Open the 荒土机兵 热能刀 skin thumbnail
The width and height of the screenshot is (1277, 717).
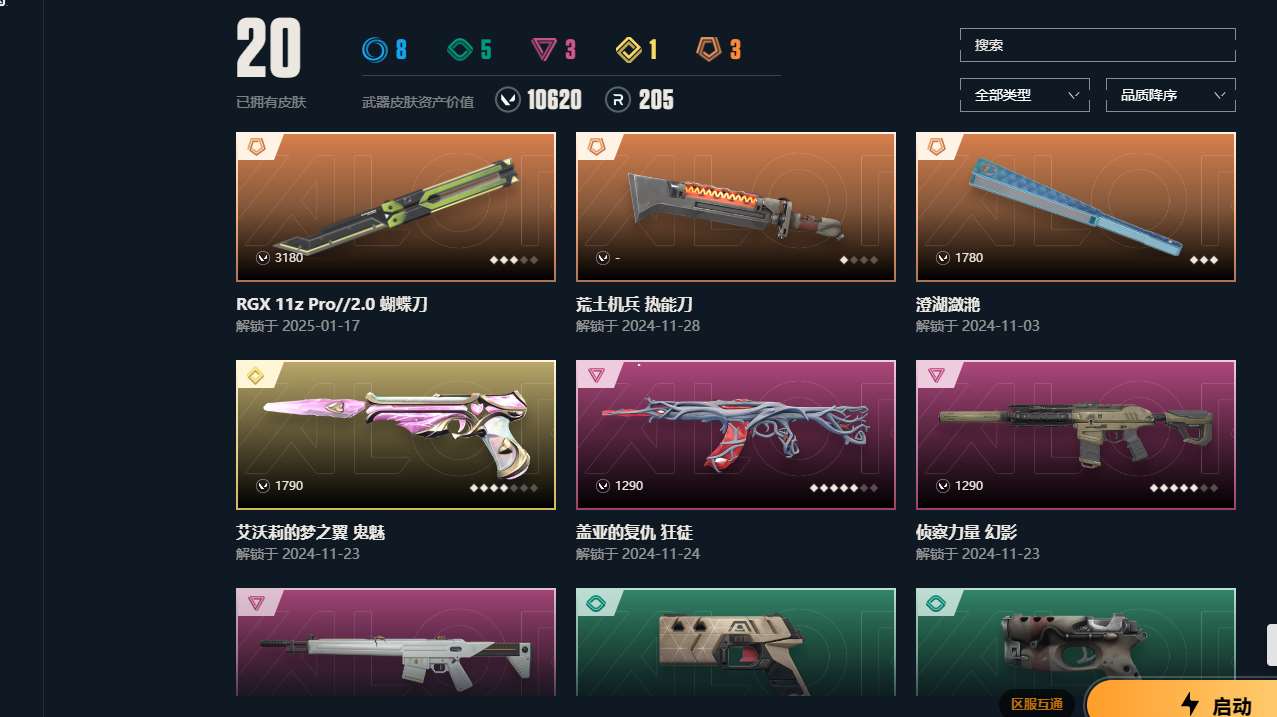tap(736, 207)
